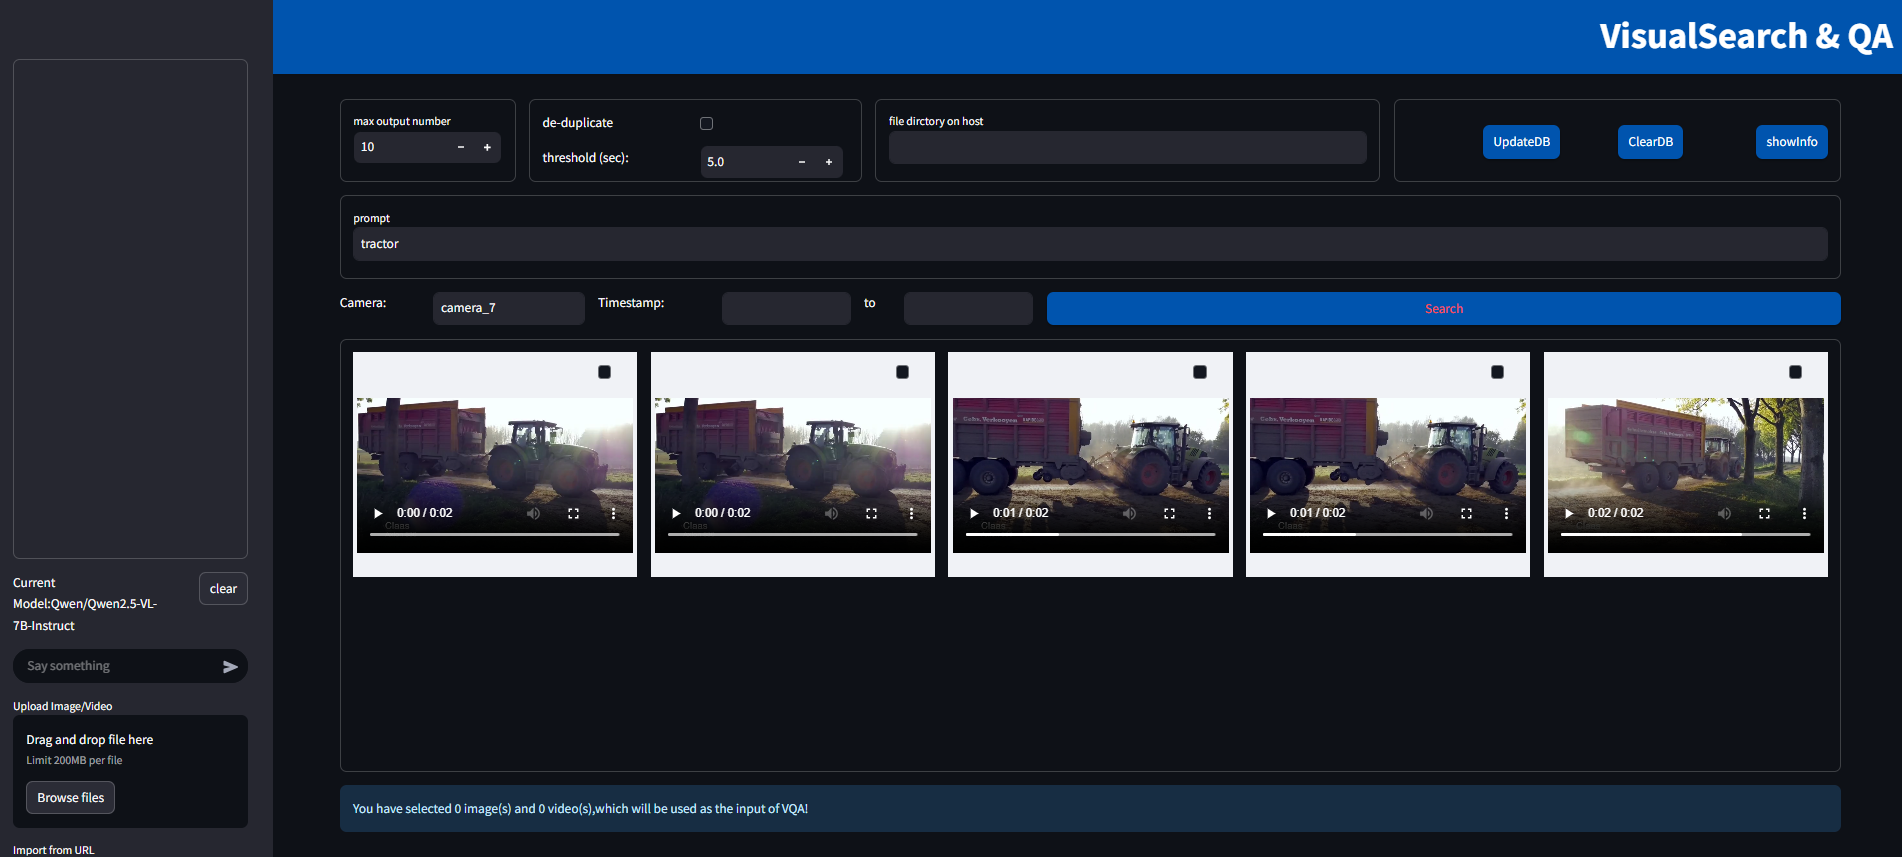Seek on the third video progress bar
This screenshot has width=1902, height=857.
point(1090,535)
